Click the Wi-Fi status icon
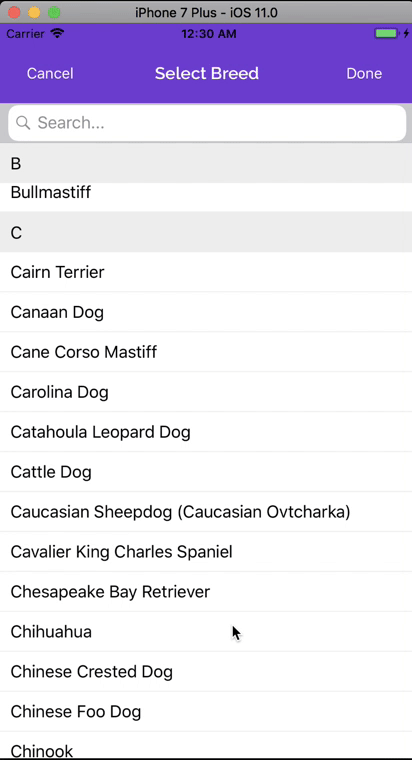The height and width of the screenshot is (760, 412). (x=57, y=34)
